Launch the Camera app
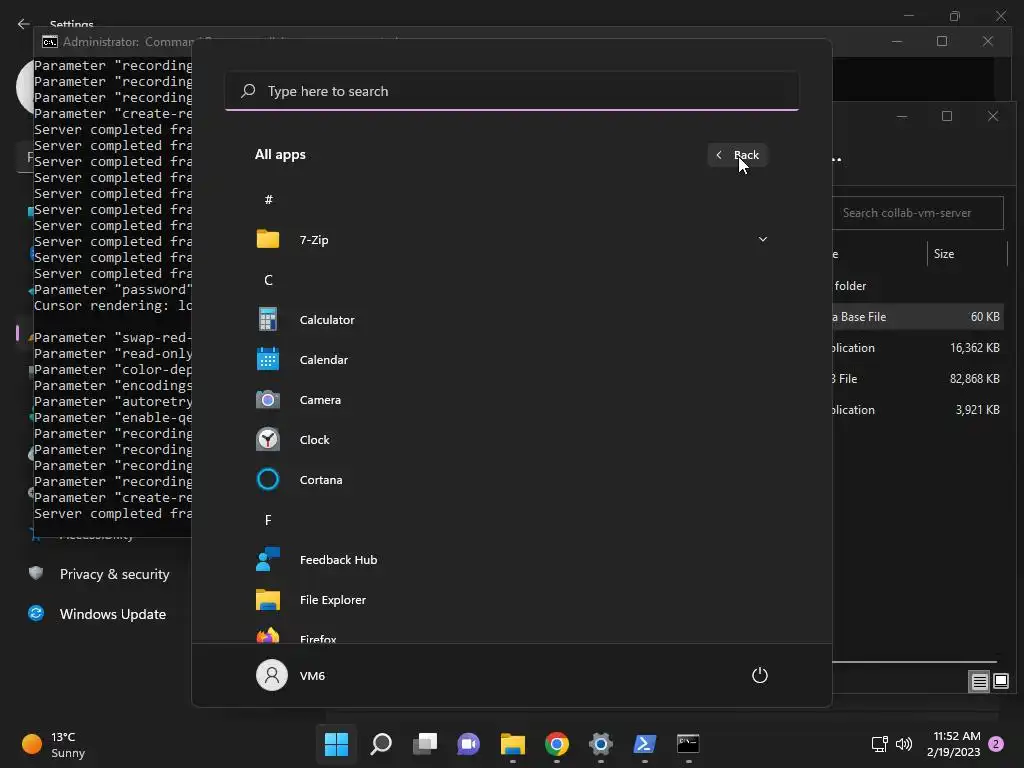This screenshot has width=1024, height=768. point(511,400)
